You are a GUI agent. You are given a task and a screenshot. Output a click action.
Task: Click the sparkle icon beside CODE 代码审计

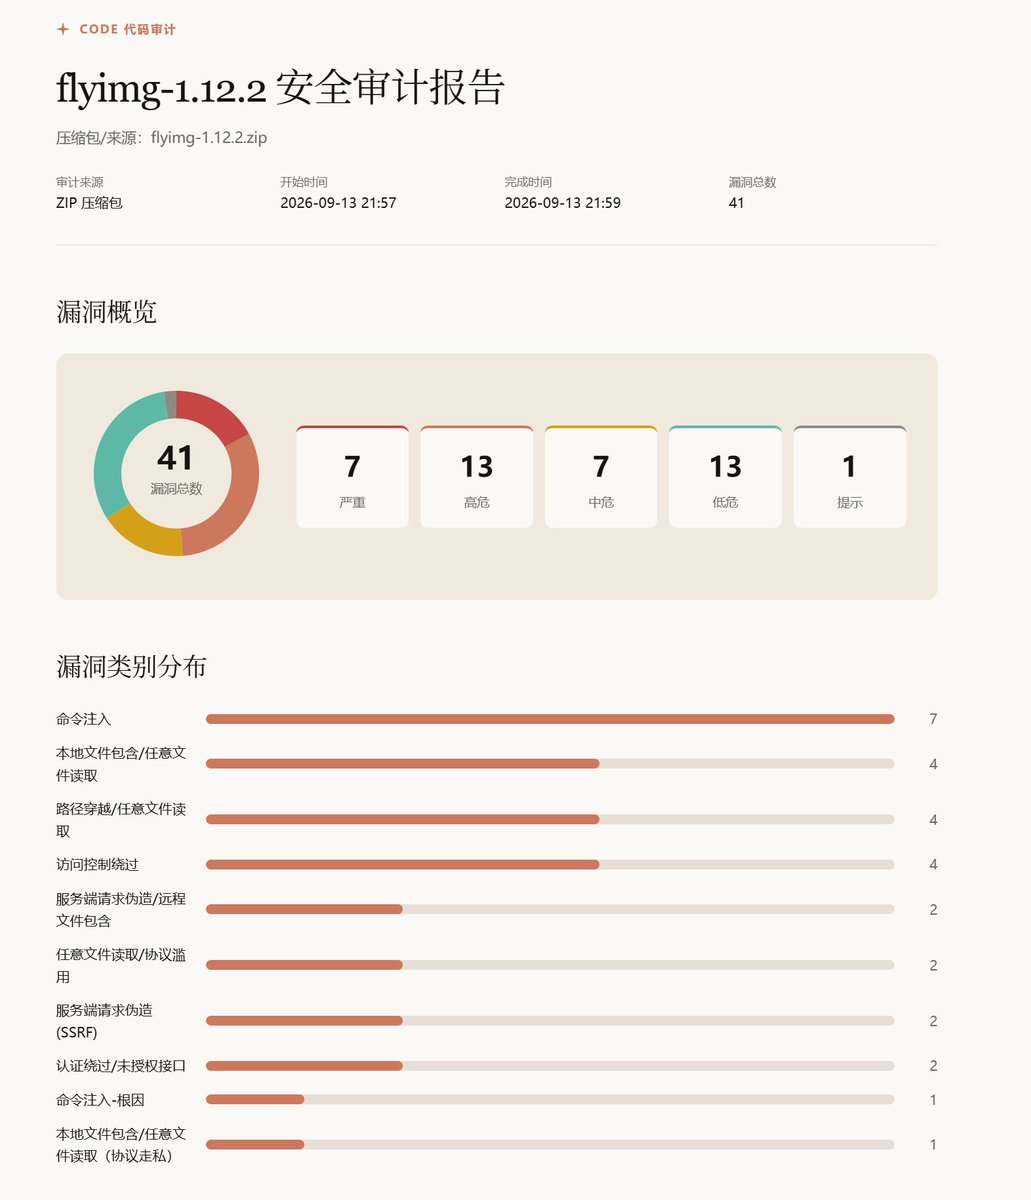63,29
